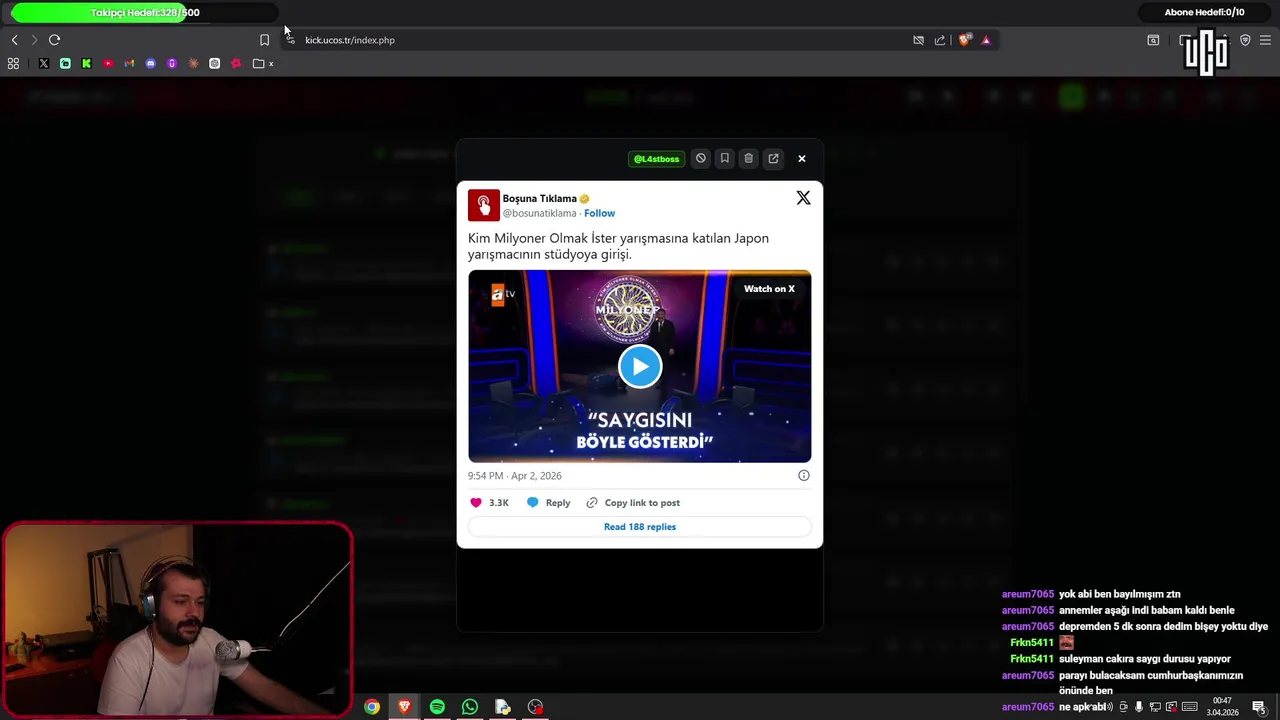Open the YouTube bookmark shortcut
This screenshot has height=720, width=1280.
point(108,63)
